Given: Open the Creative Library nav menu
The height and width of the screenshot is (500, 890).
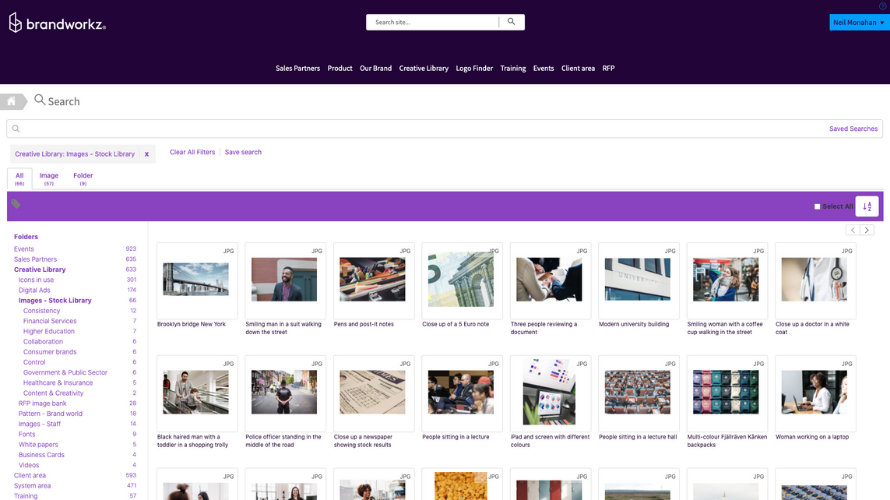Looking at the screenshot, I should [423, 68].
